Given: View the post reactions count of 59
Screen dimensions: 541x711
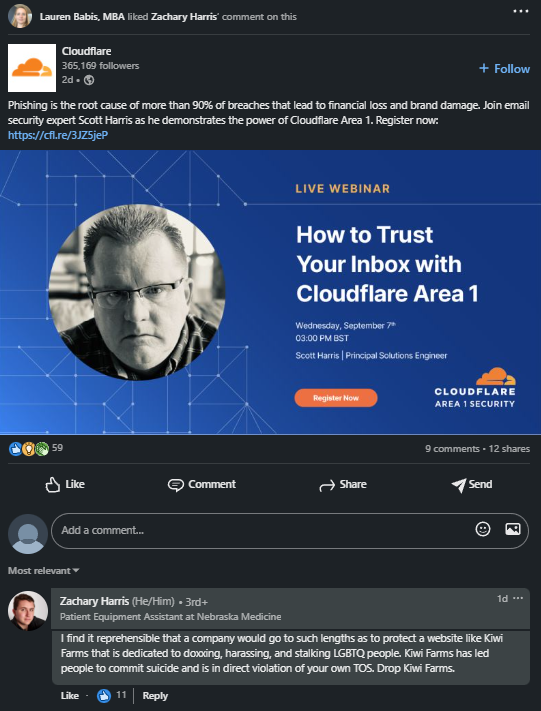Looking at the screenshot, I should [x=36, y=448].
